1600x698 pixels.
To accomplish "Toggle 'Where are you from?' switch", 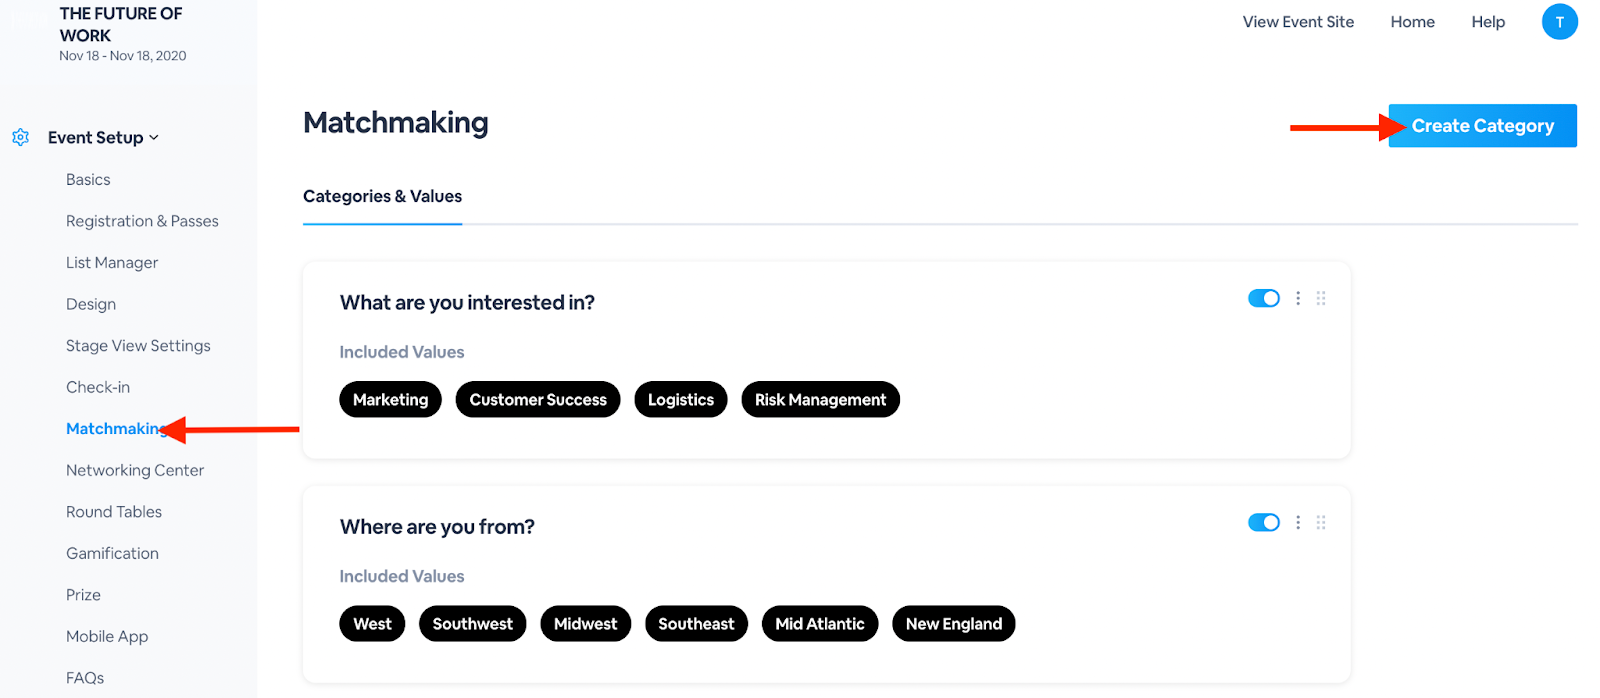I will coord(1264,522).
